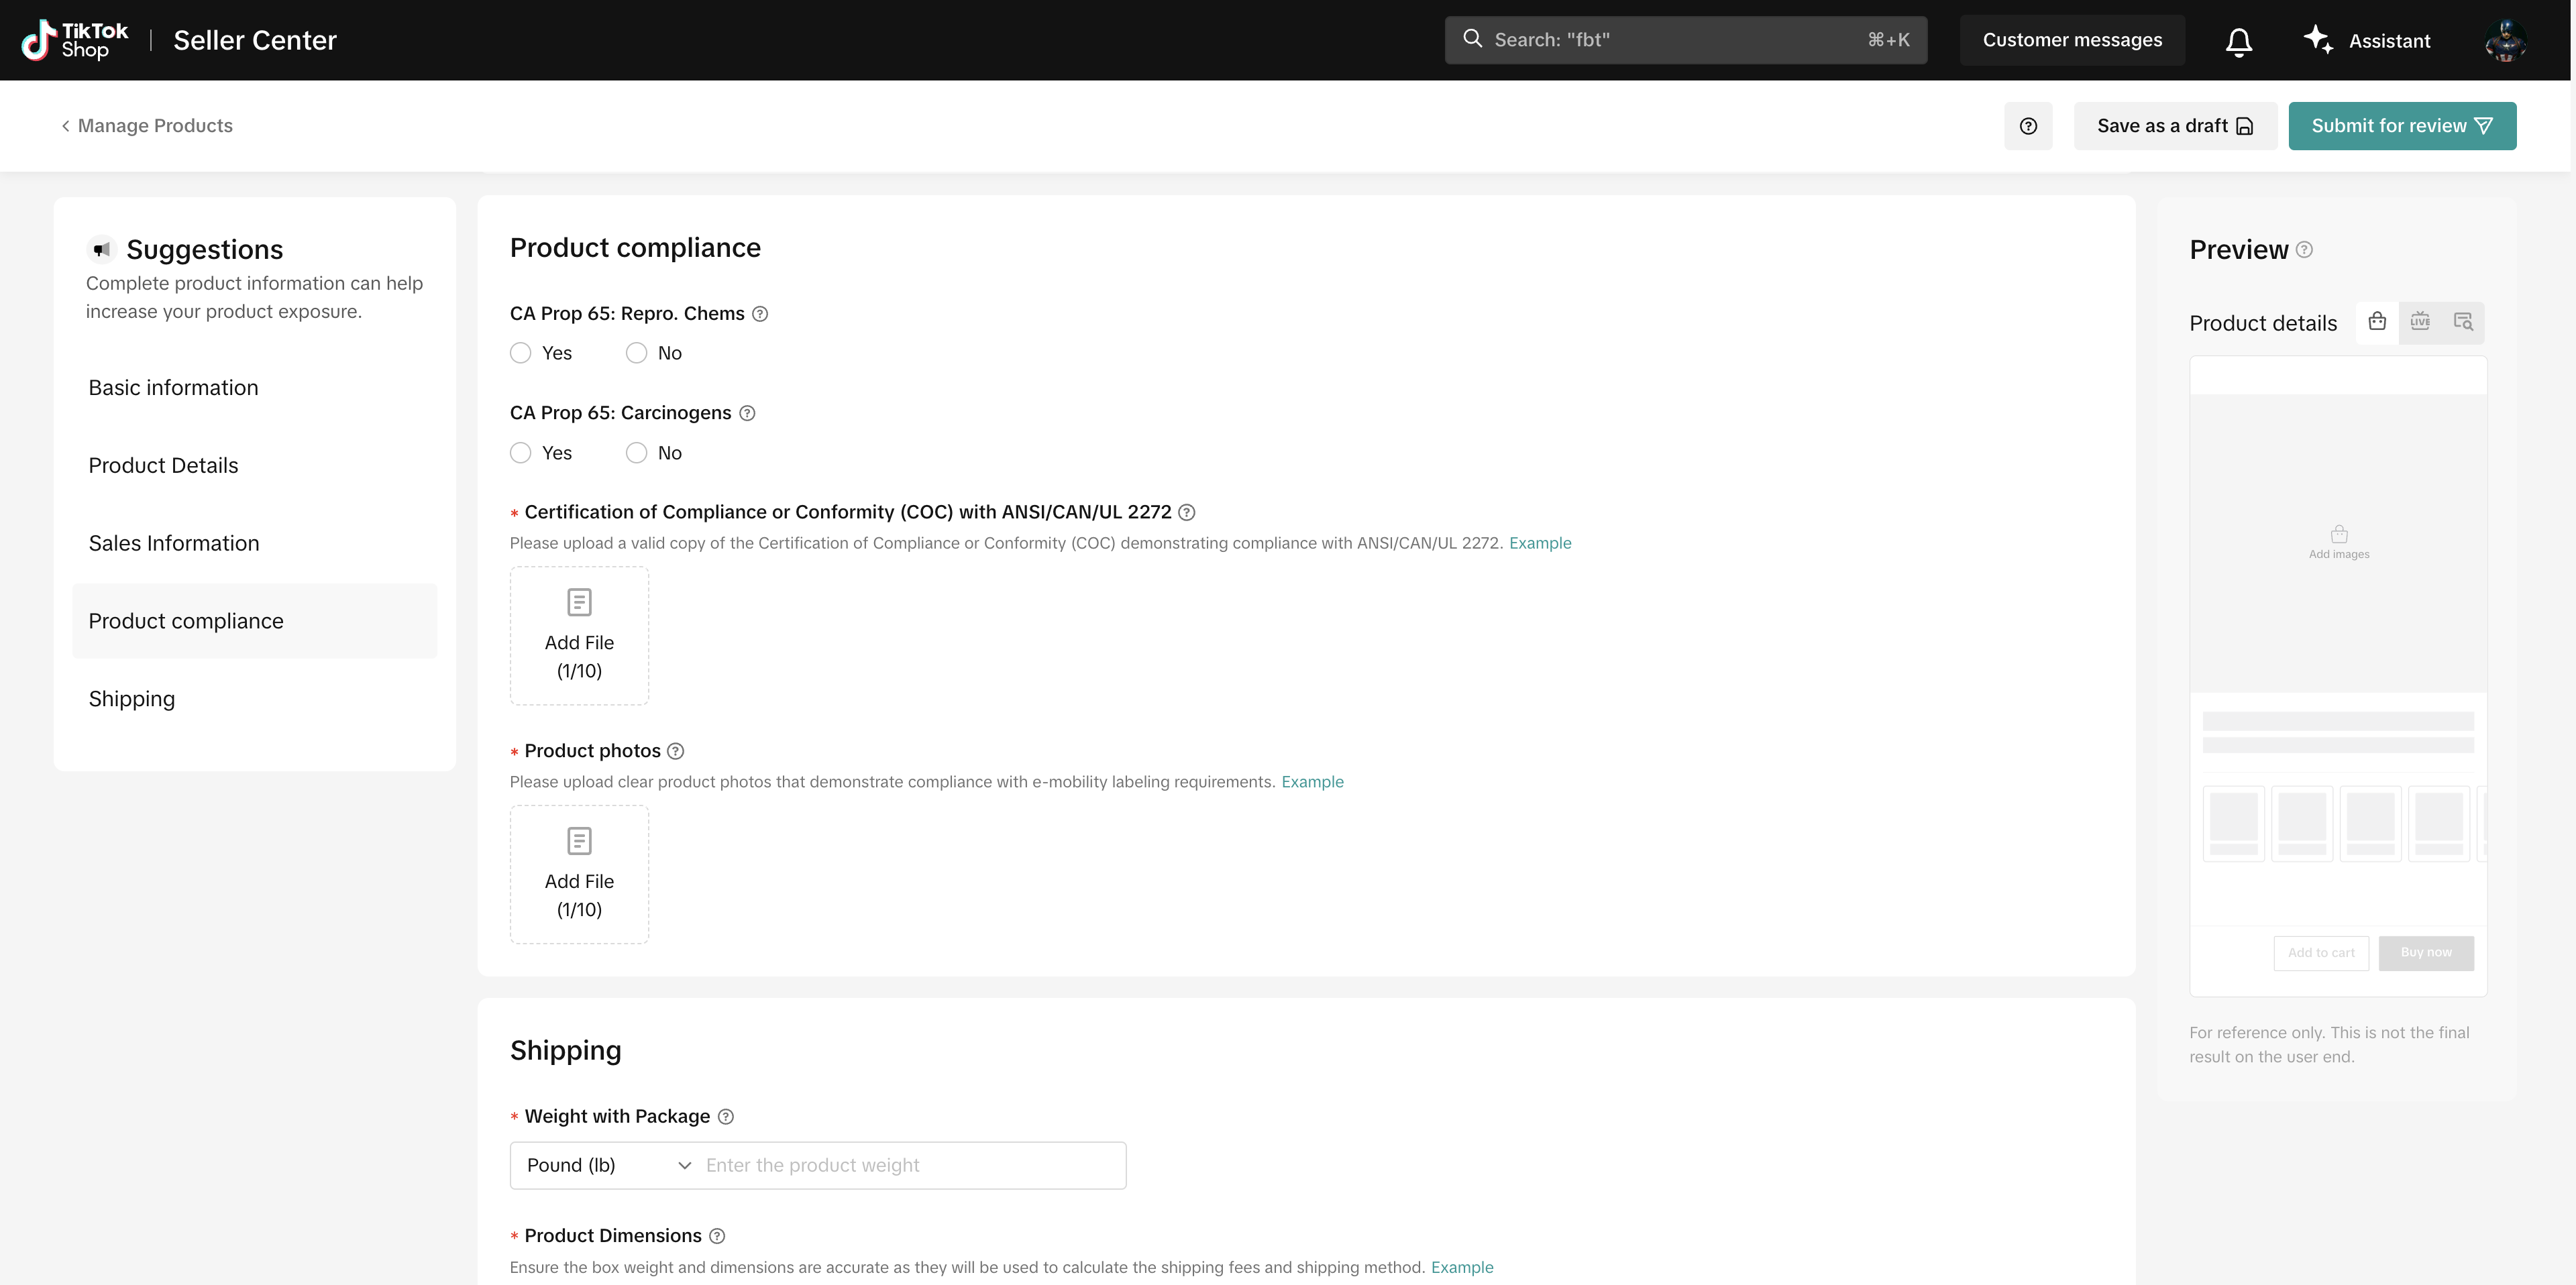
Task: Select No for CA Prop 65 Carcinogens
Action: click(x=636, y=453)
